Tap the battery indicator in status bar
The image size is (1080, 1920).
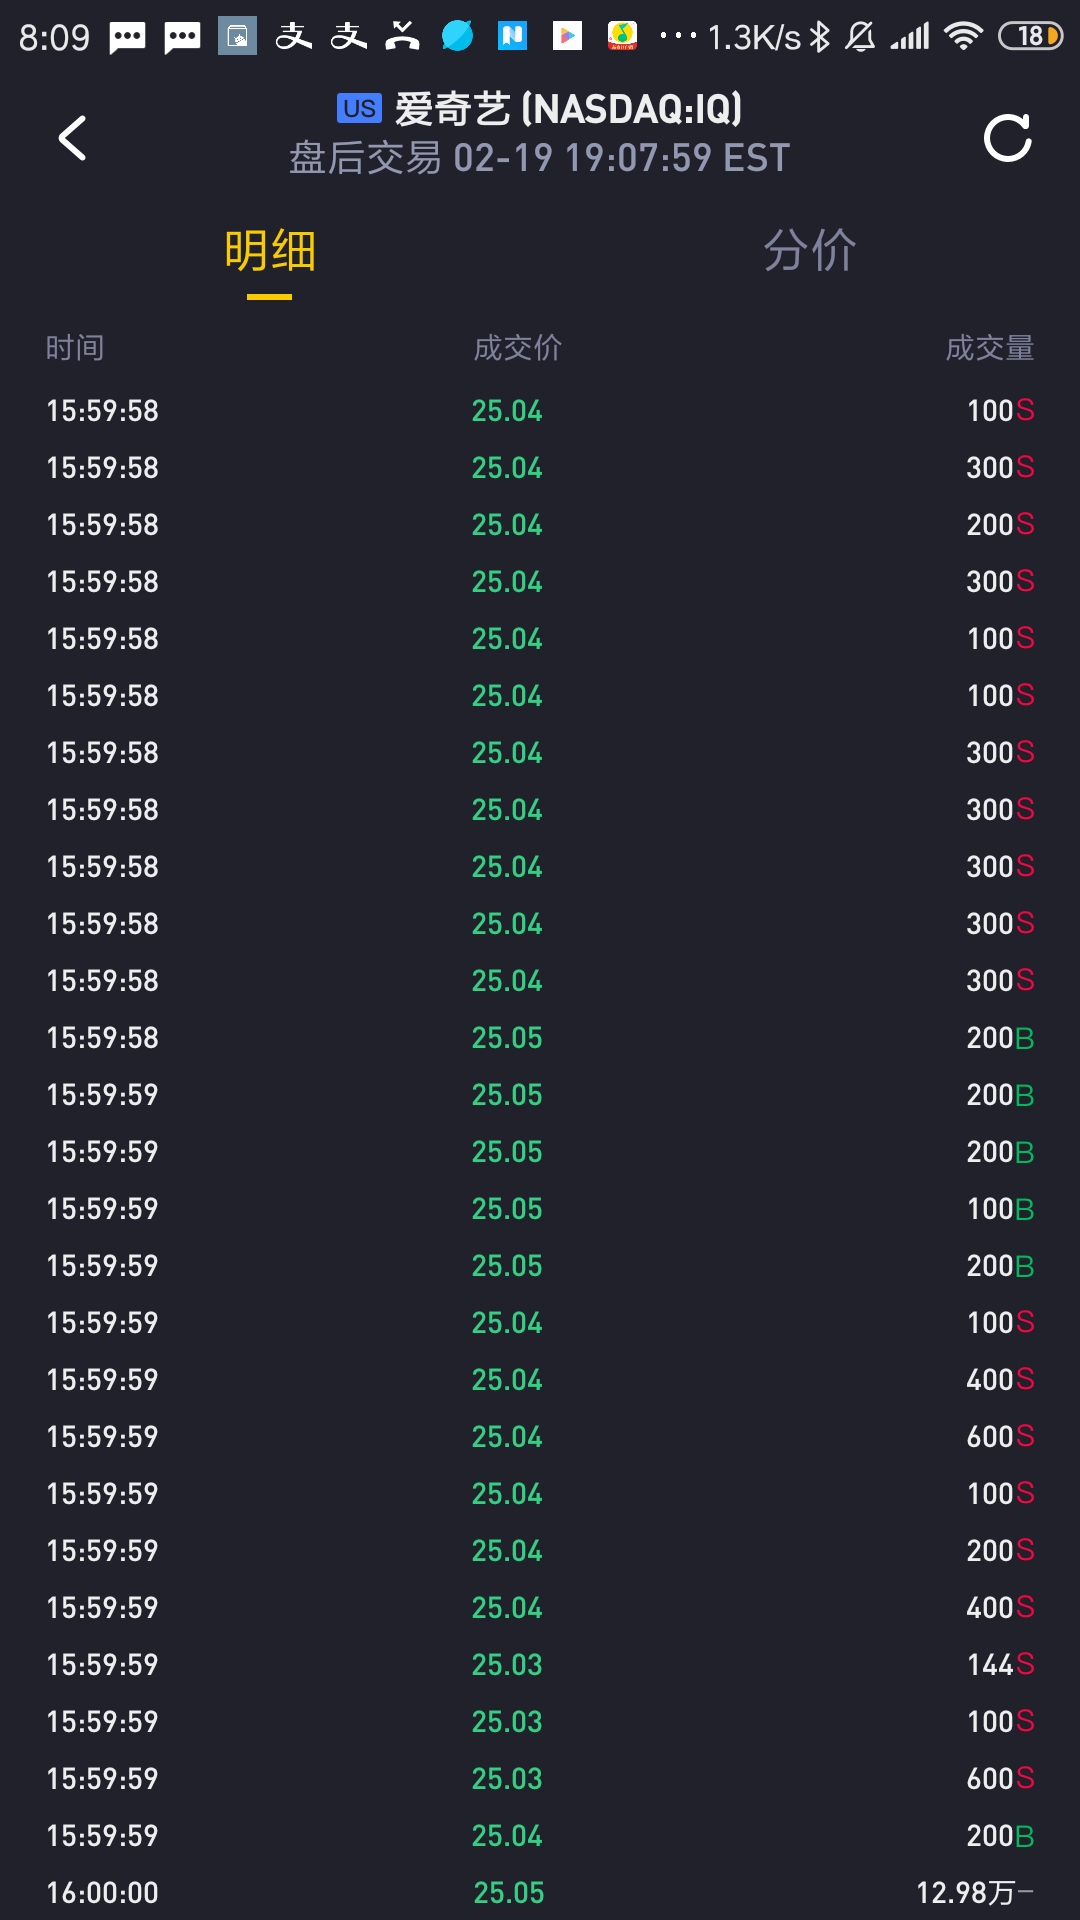(x=1031, y=37)
